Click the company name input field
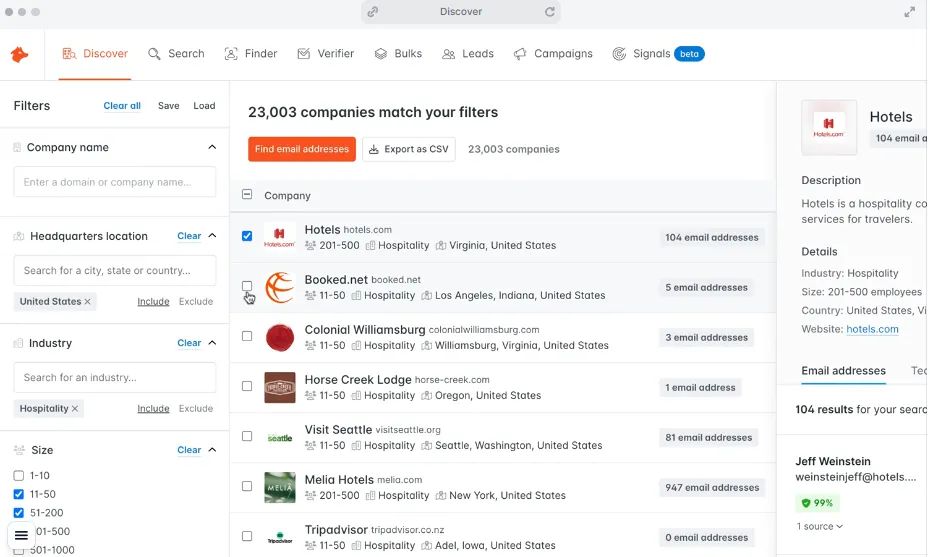This screenshot has width=930, height=557. coord(115,182)
